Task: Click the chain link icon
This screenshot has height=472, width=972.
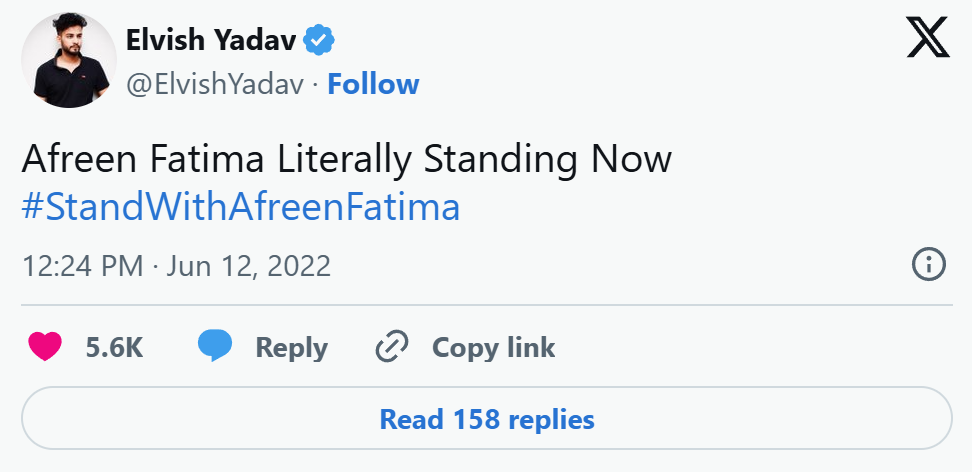Action: (x=391, y=347)
